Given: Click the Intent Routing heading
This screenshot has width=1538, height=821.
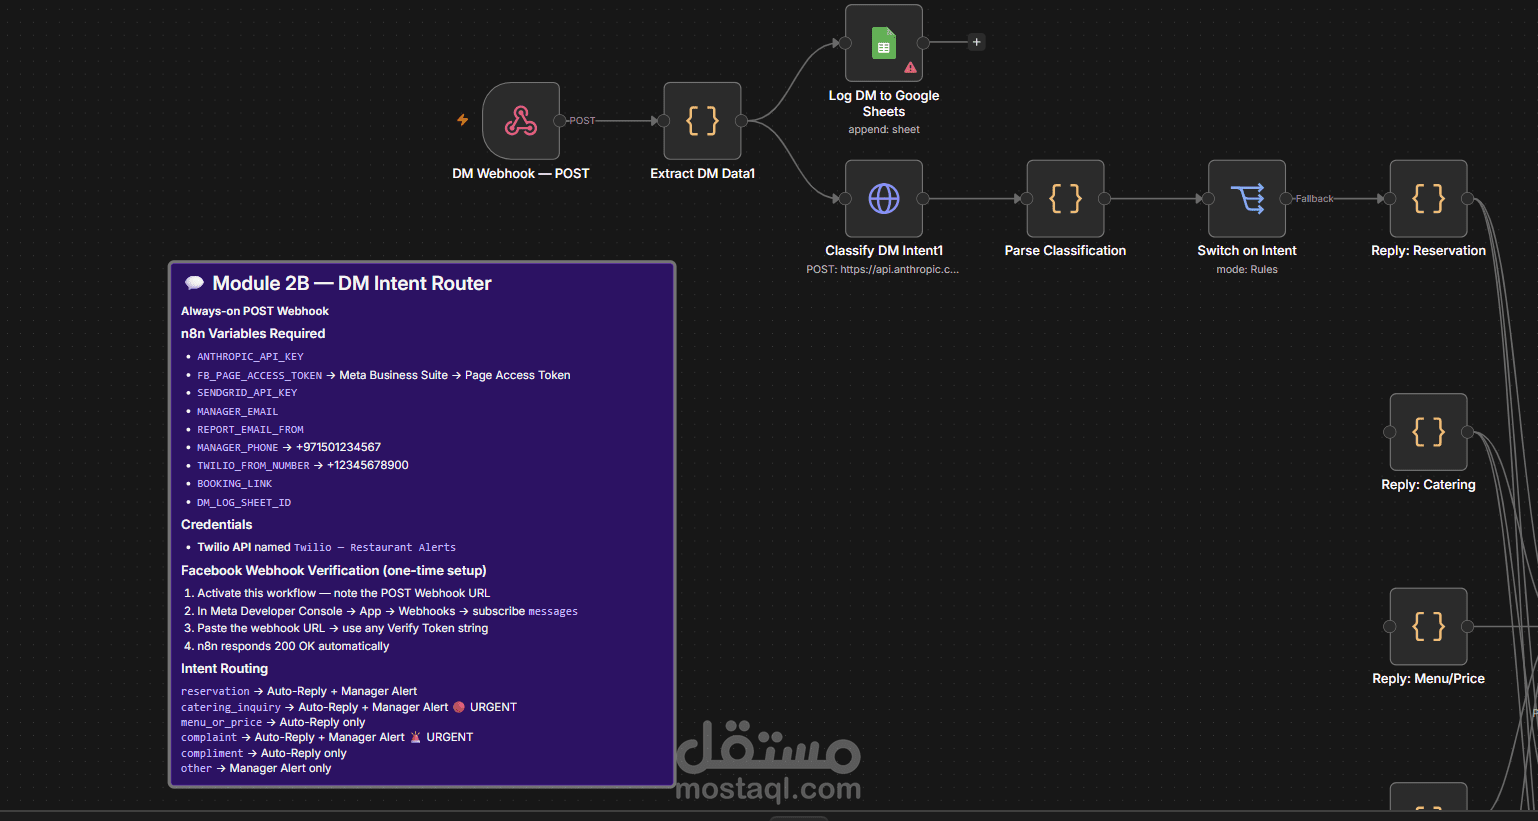Looking at the screenshot, I should pos(224,668).
